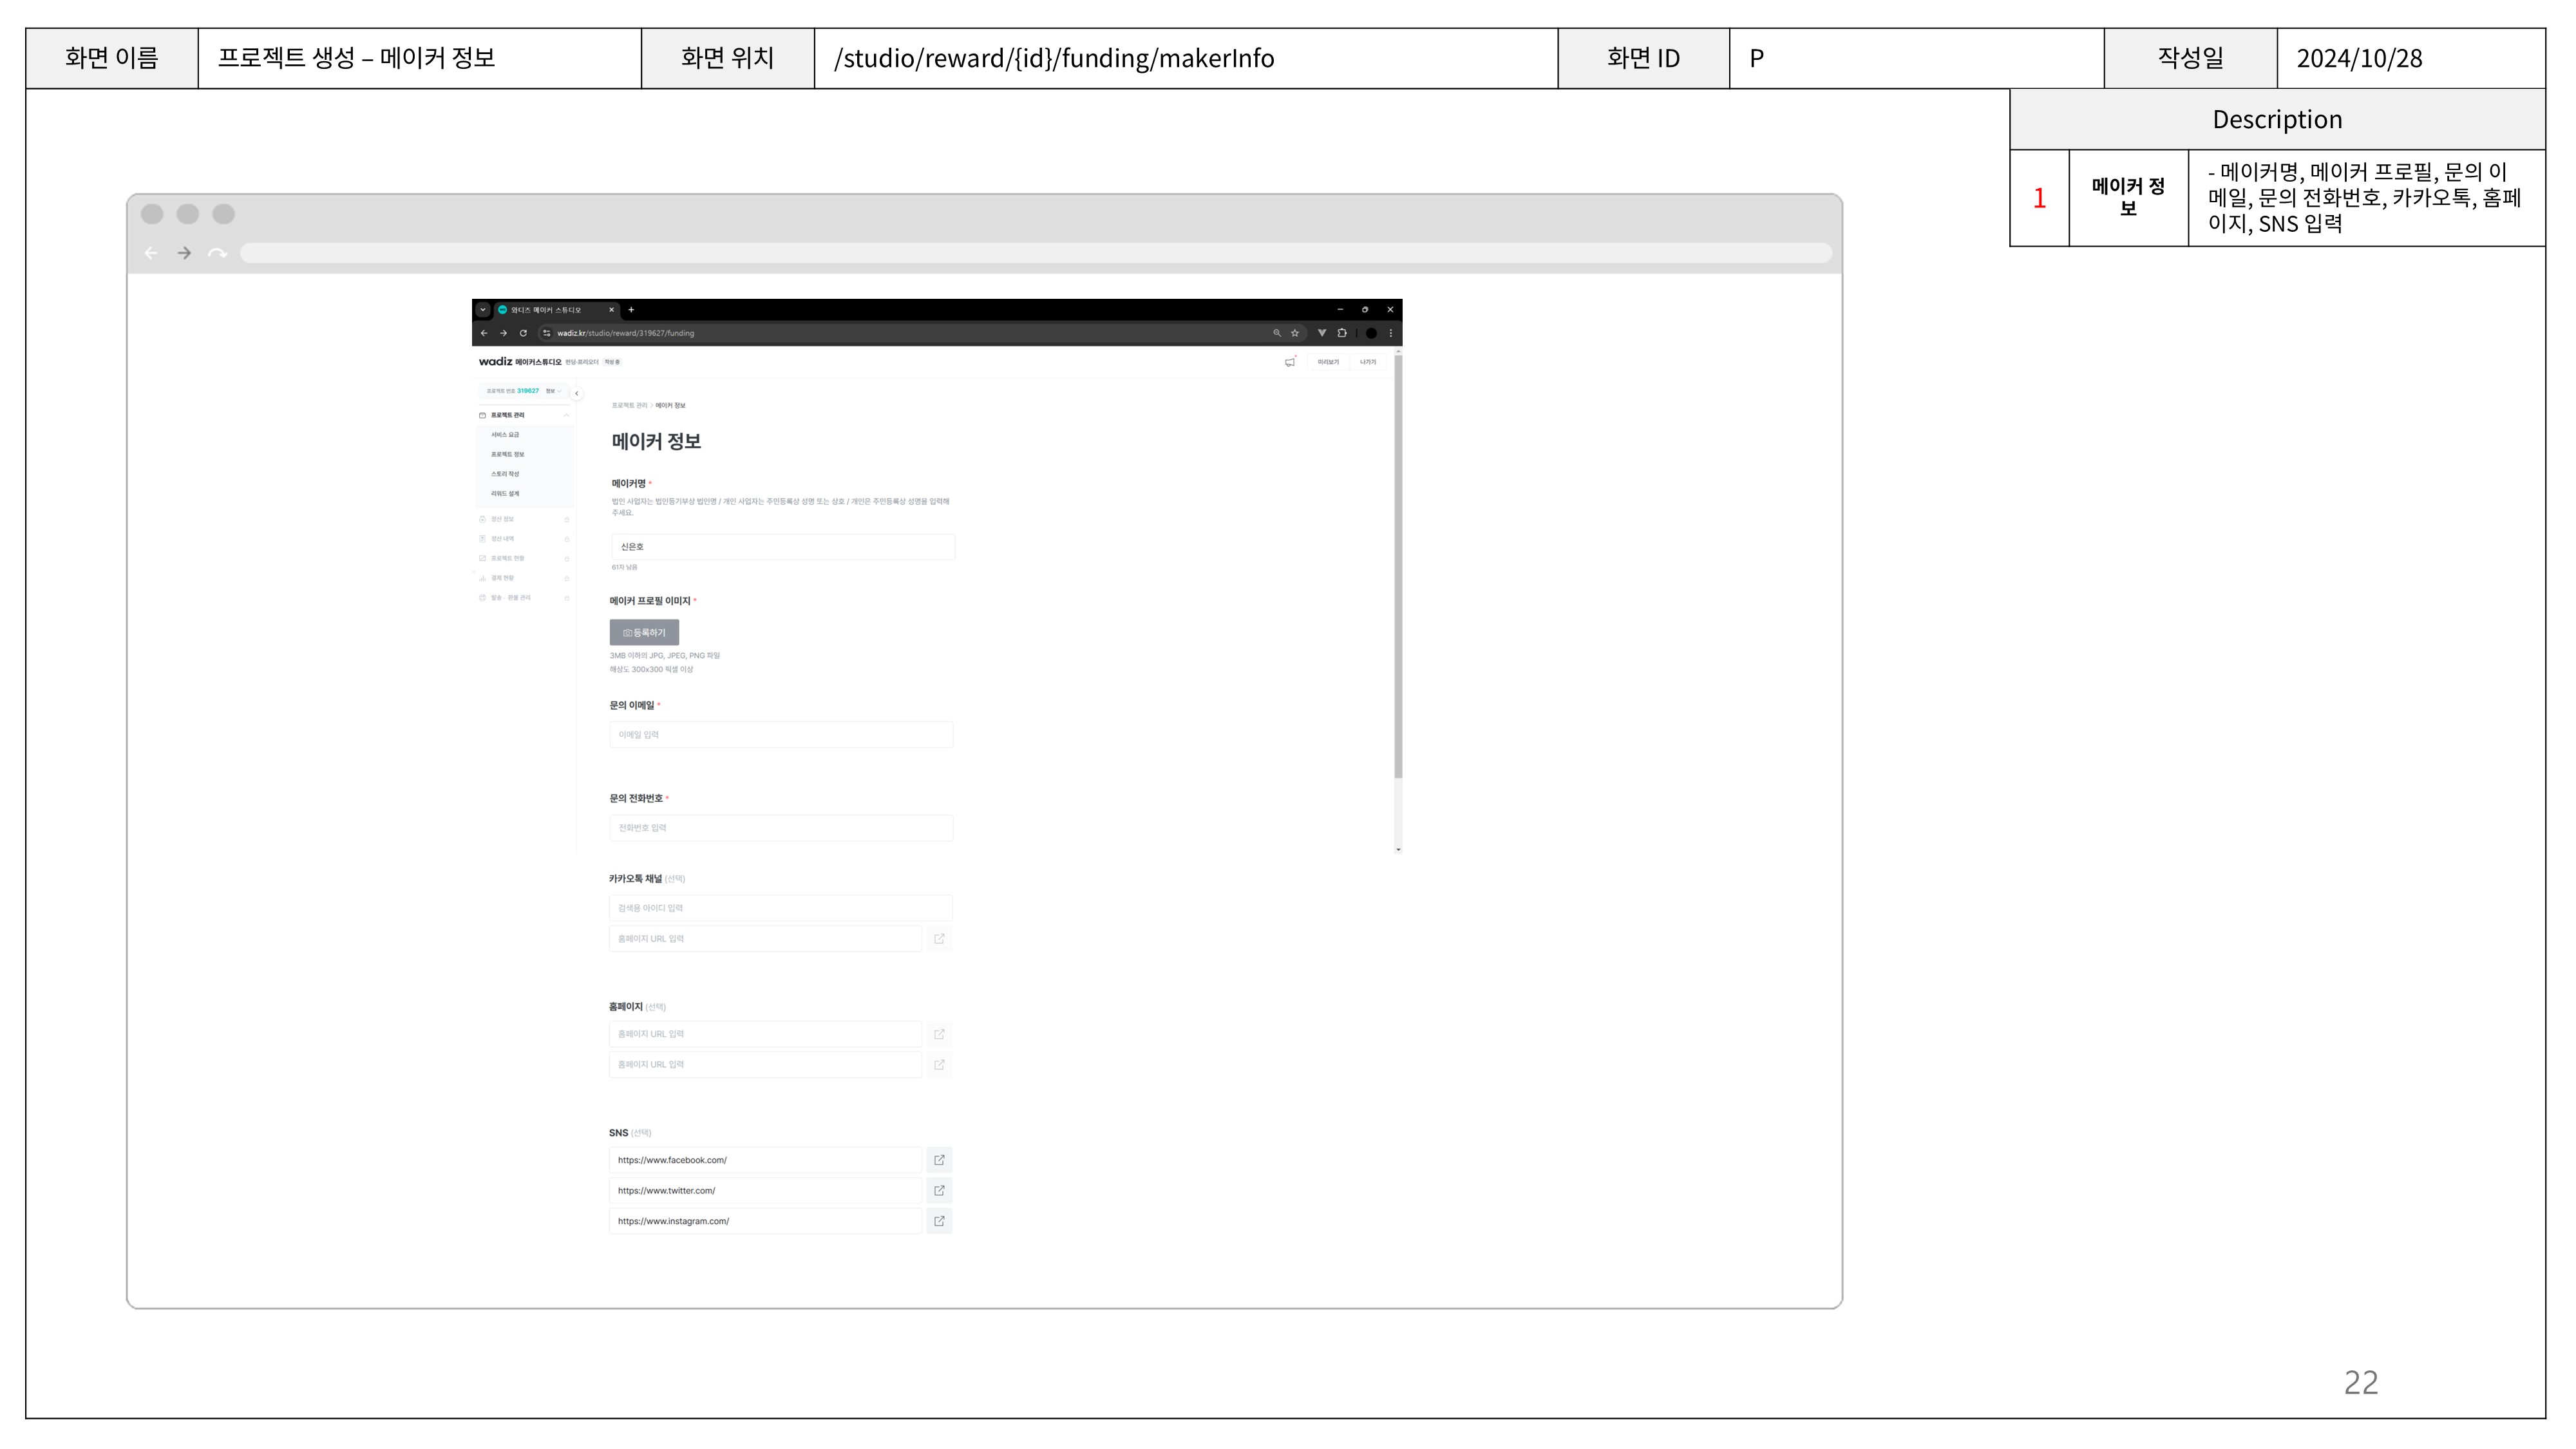Click the 문의 이메일 input field

(x=780, y=735)
